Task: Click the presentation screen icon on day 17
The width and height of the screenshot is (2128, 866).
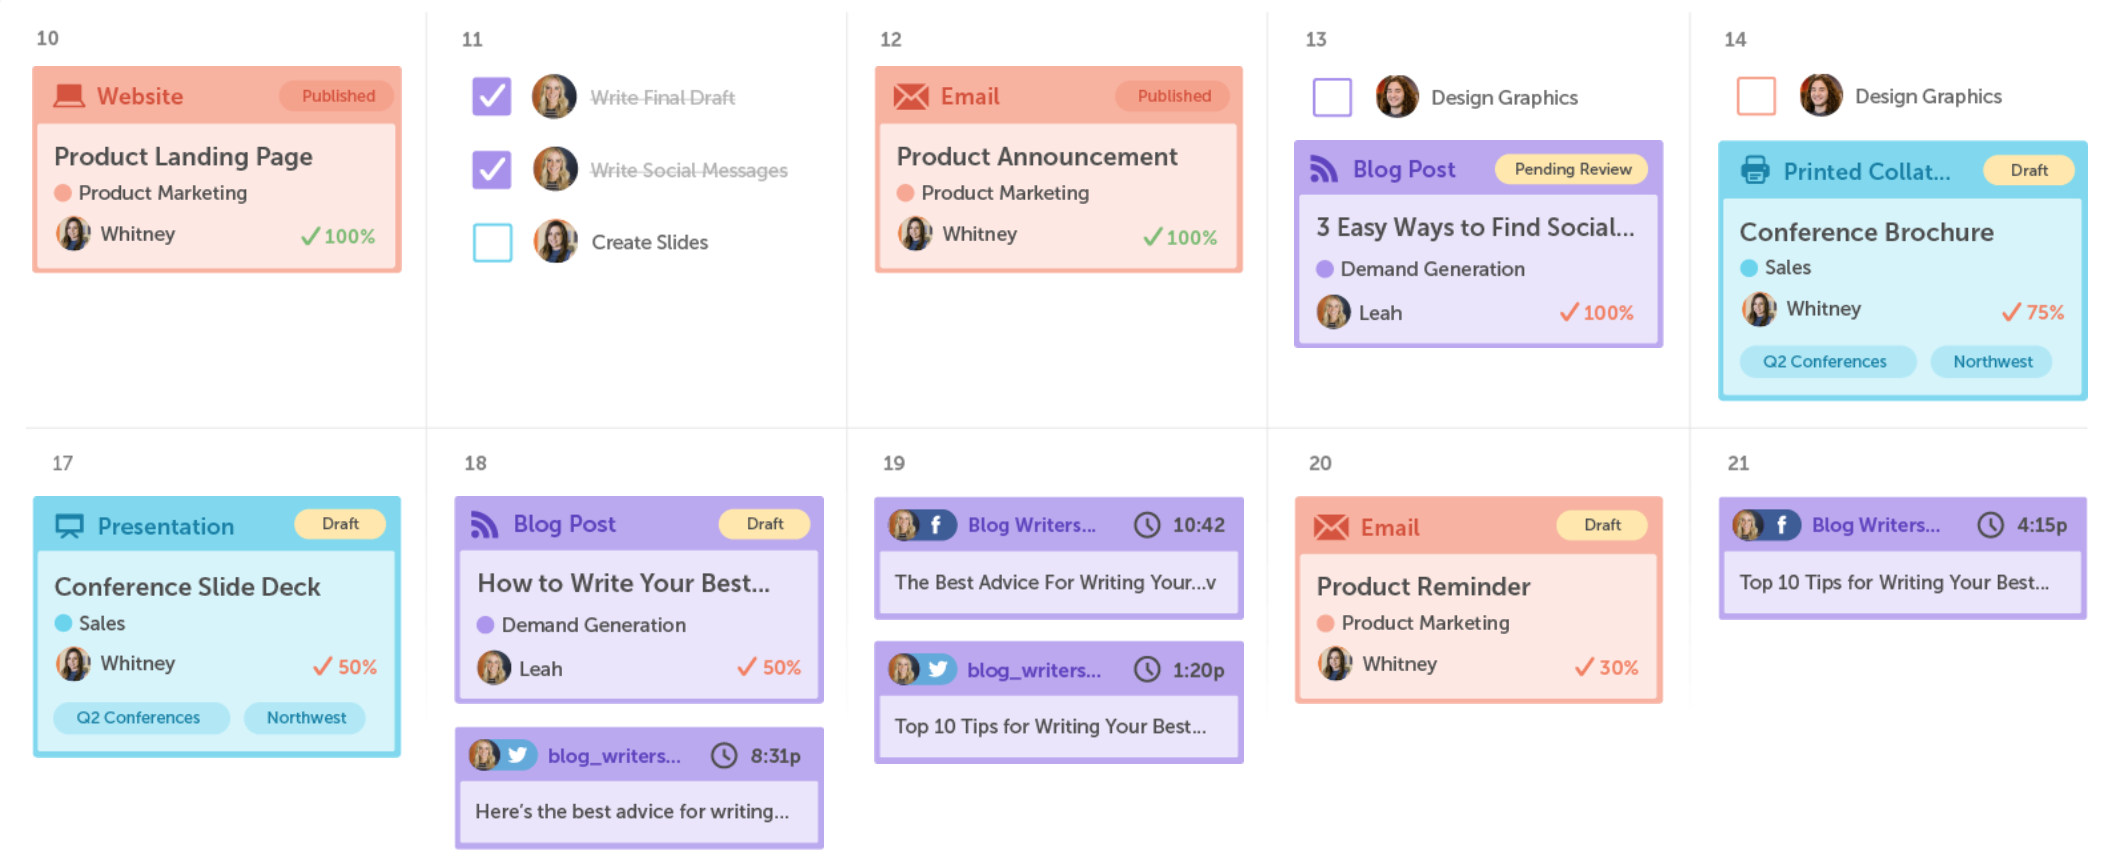Action: 69,526
